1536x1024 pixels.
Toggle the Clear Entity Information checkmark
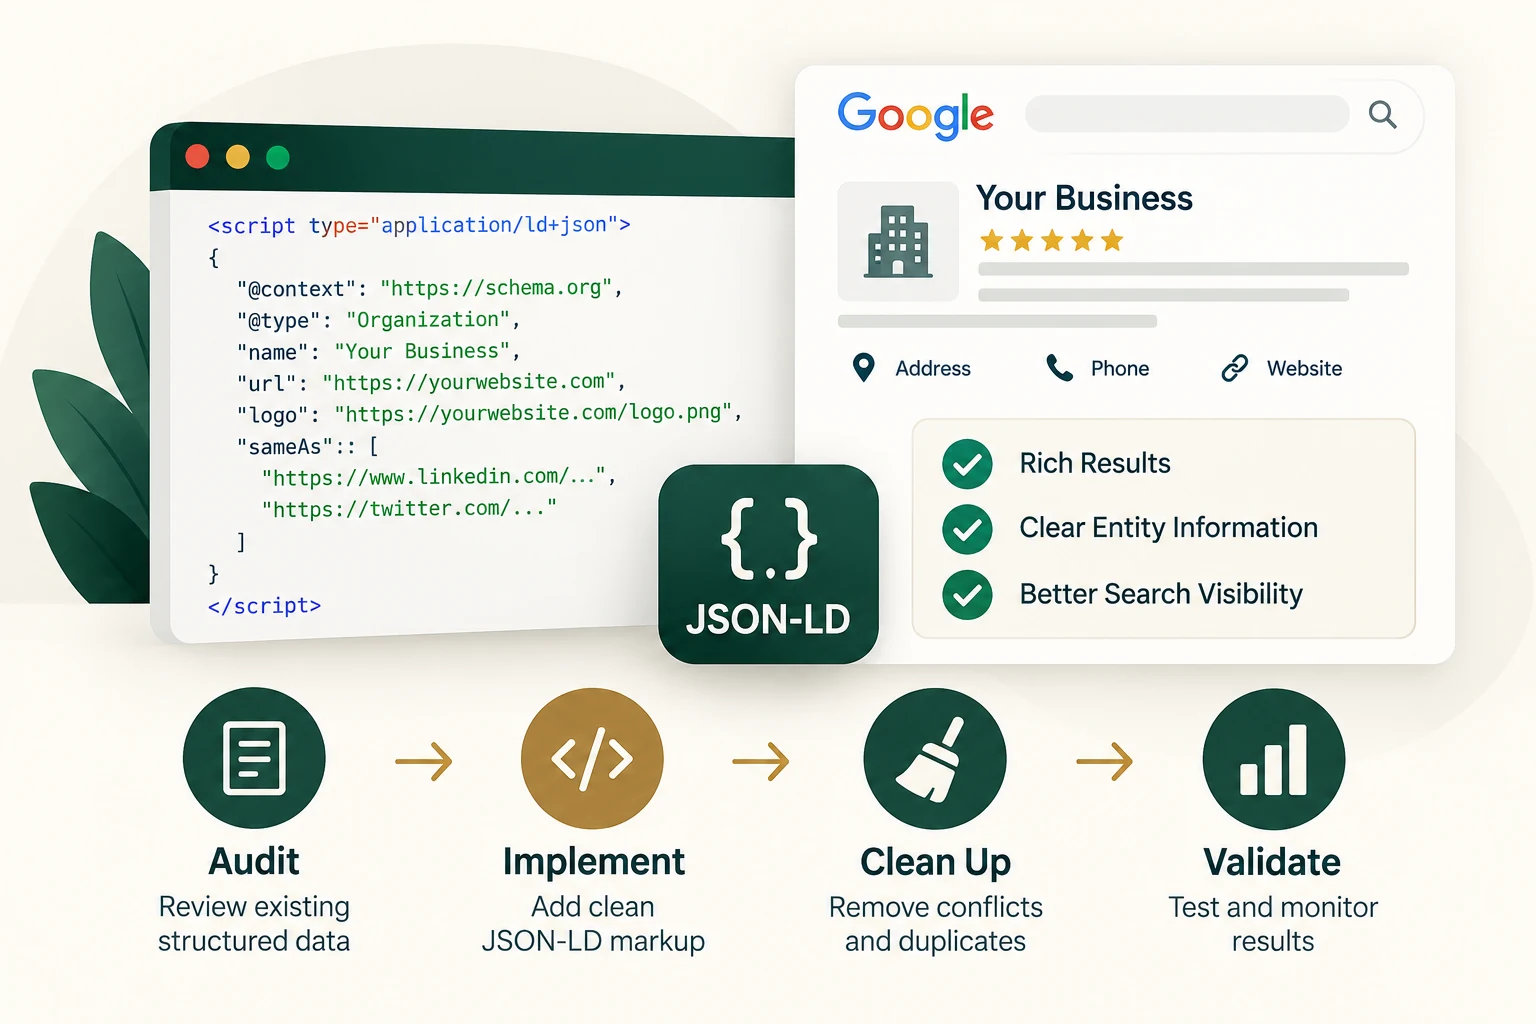(x=967, y=529)
